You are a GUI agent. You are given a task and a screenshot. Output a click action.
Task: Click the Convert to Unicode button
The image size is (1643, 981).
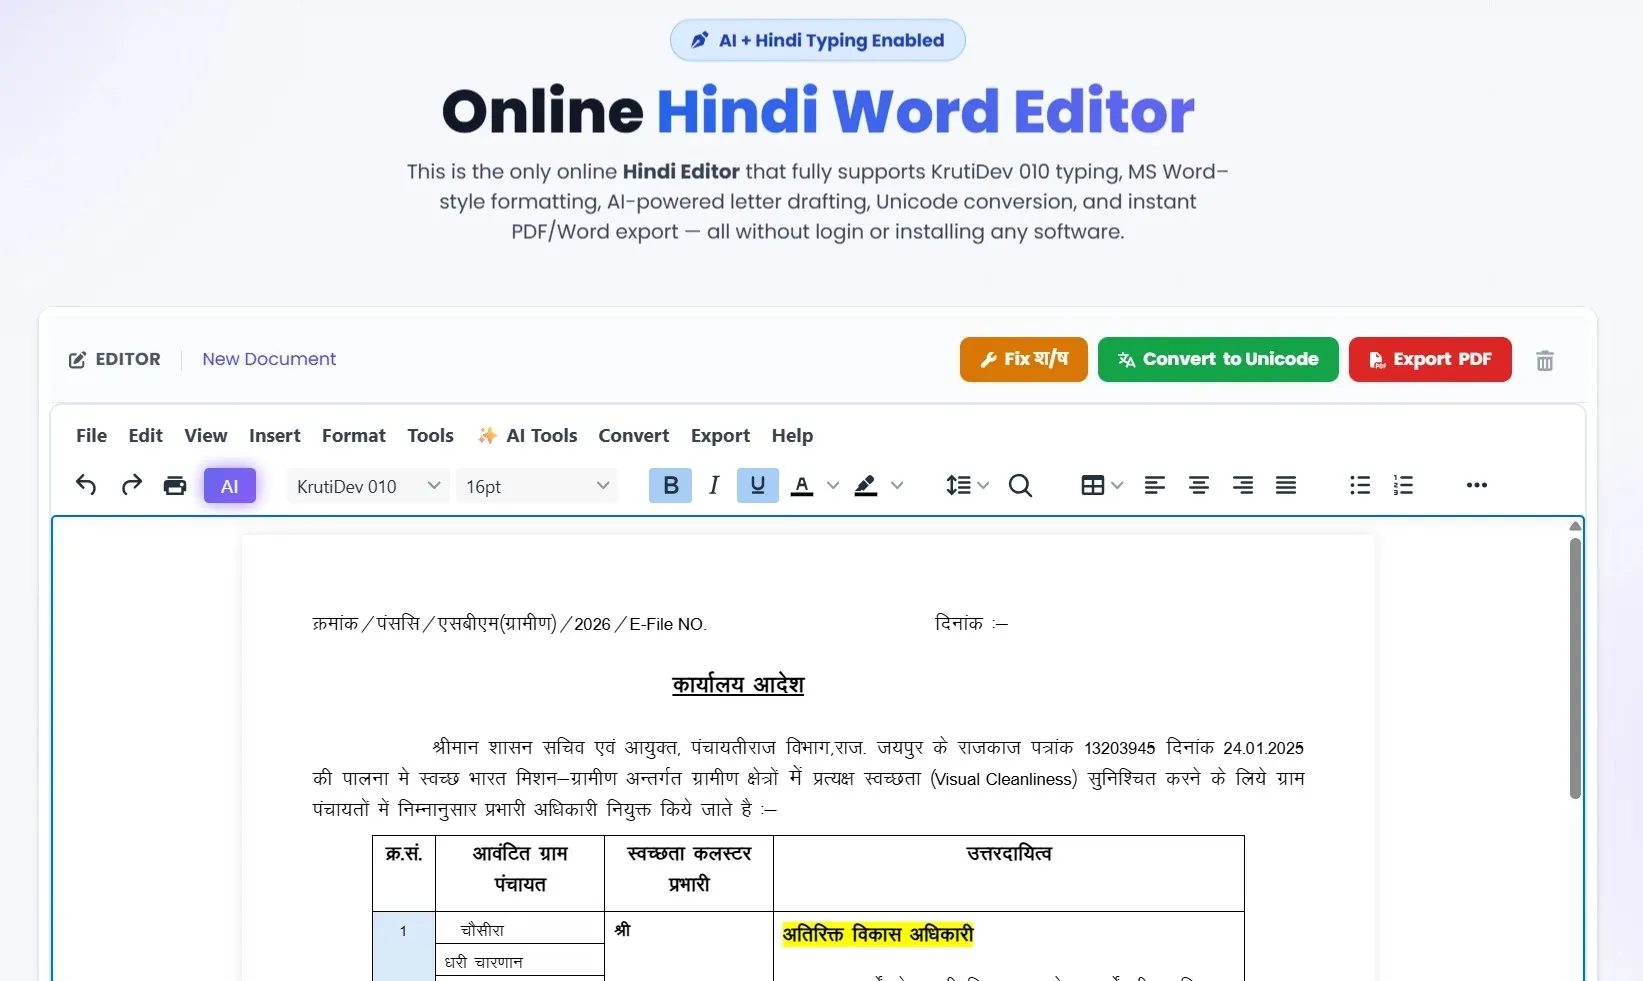pos(1217,359)
